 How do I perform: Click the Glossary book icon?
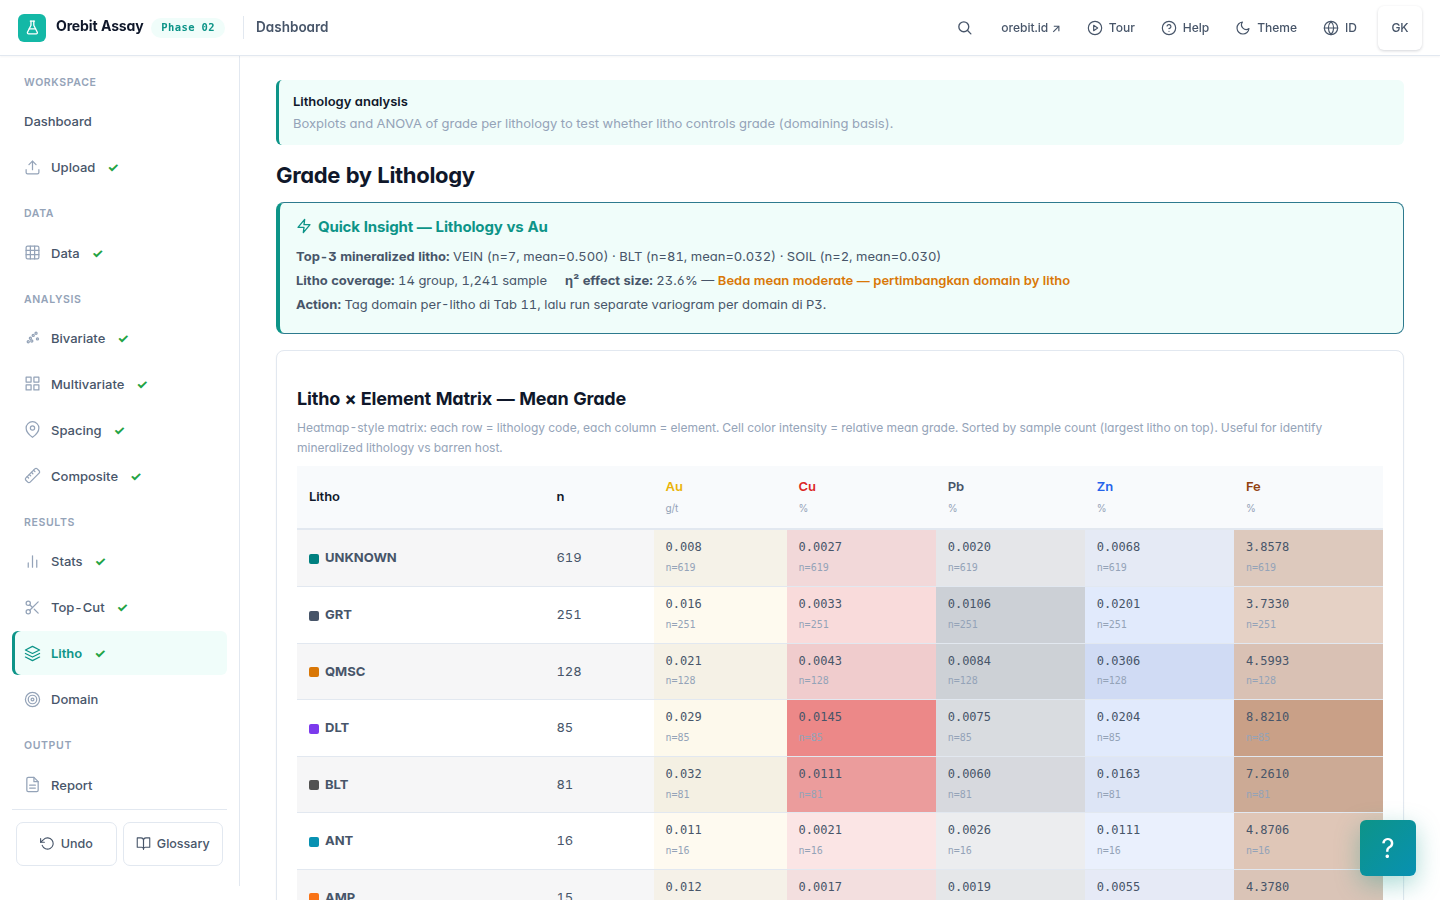143,844
